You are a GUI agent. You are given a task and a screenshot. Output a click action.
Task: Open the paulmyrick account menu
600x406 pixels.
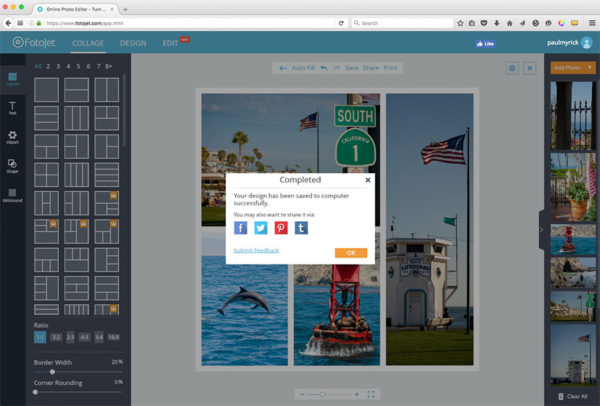click(570, 42)
